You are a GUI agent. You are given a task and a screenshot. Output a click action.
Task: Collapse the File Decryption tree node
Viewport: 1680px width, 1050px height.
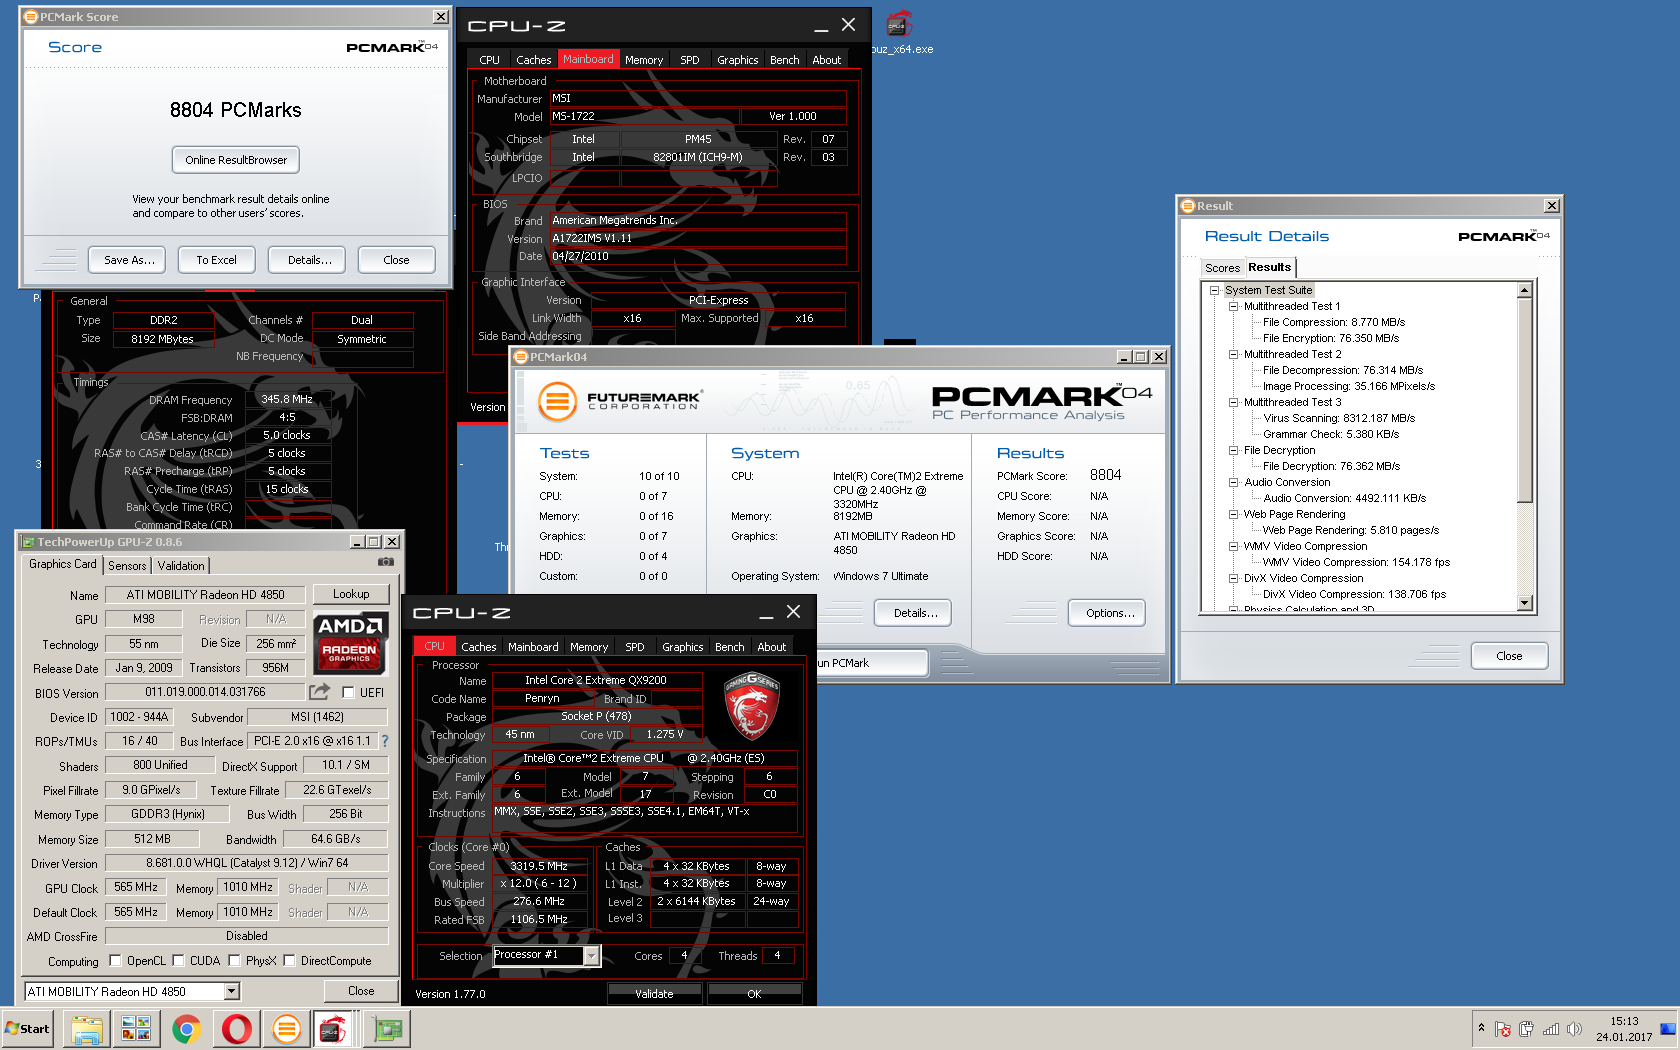[x=1233, y=450]
